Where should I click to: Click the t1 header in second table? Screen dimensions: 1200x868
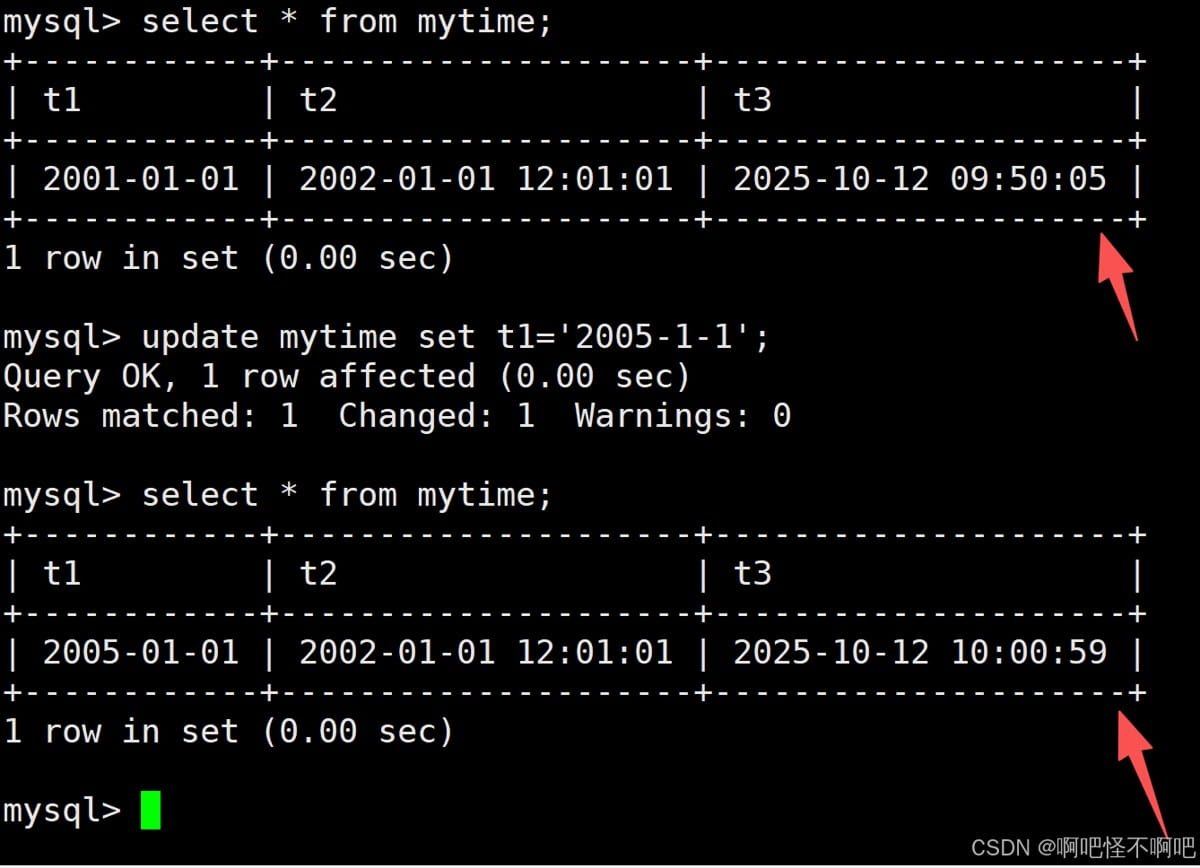click(x=62, y=573)
